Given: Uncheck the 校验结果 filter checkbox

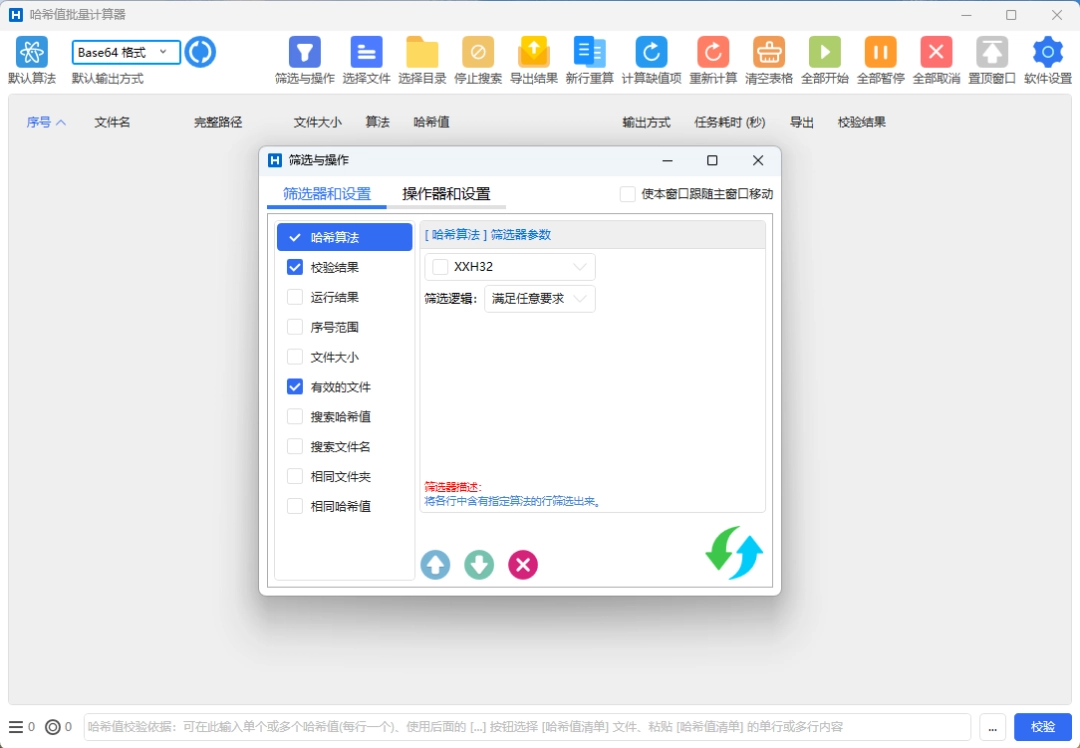Looking at the screenshot, I should pos(292,267).
